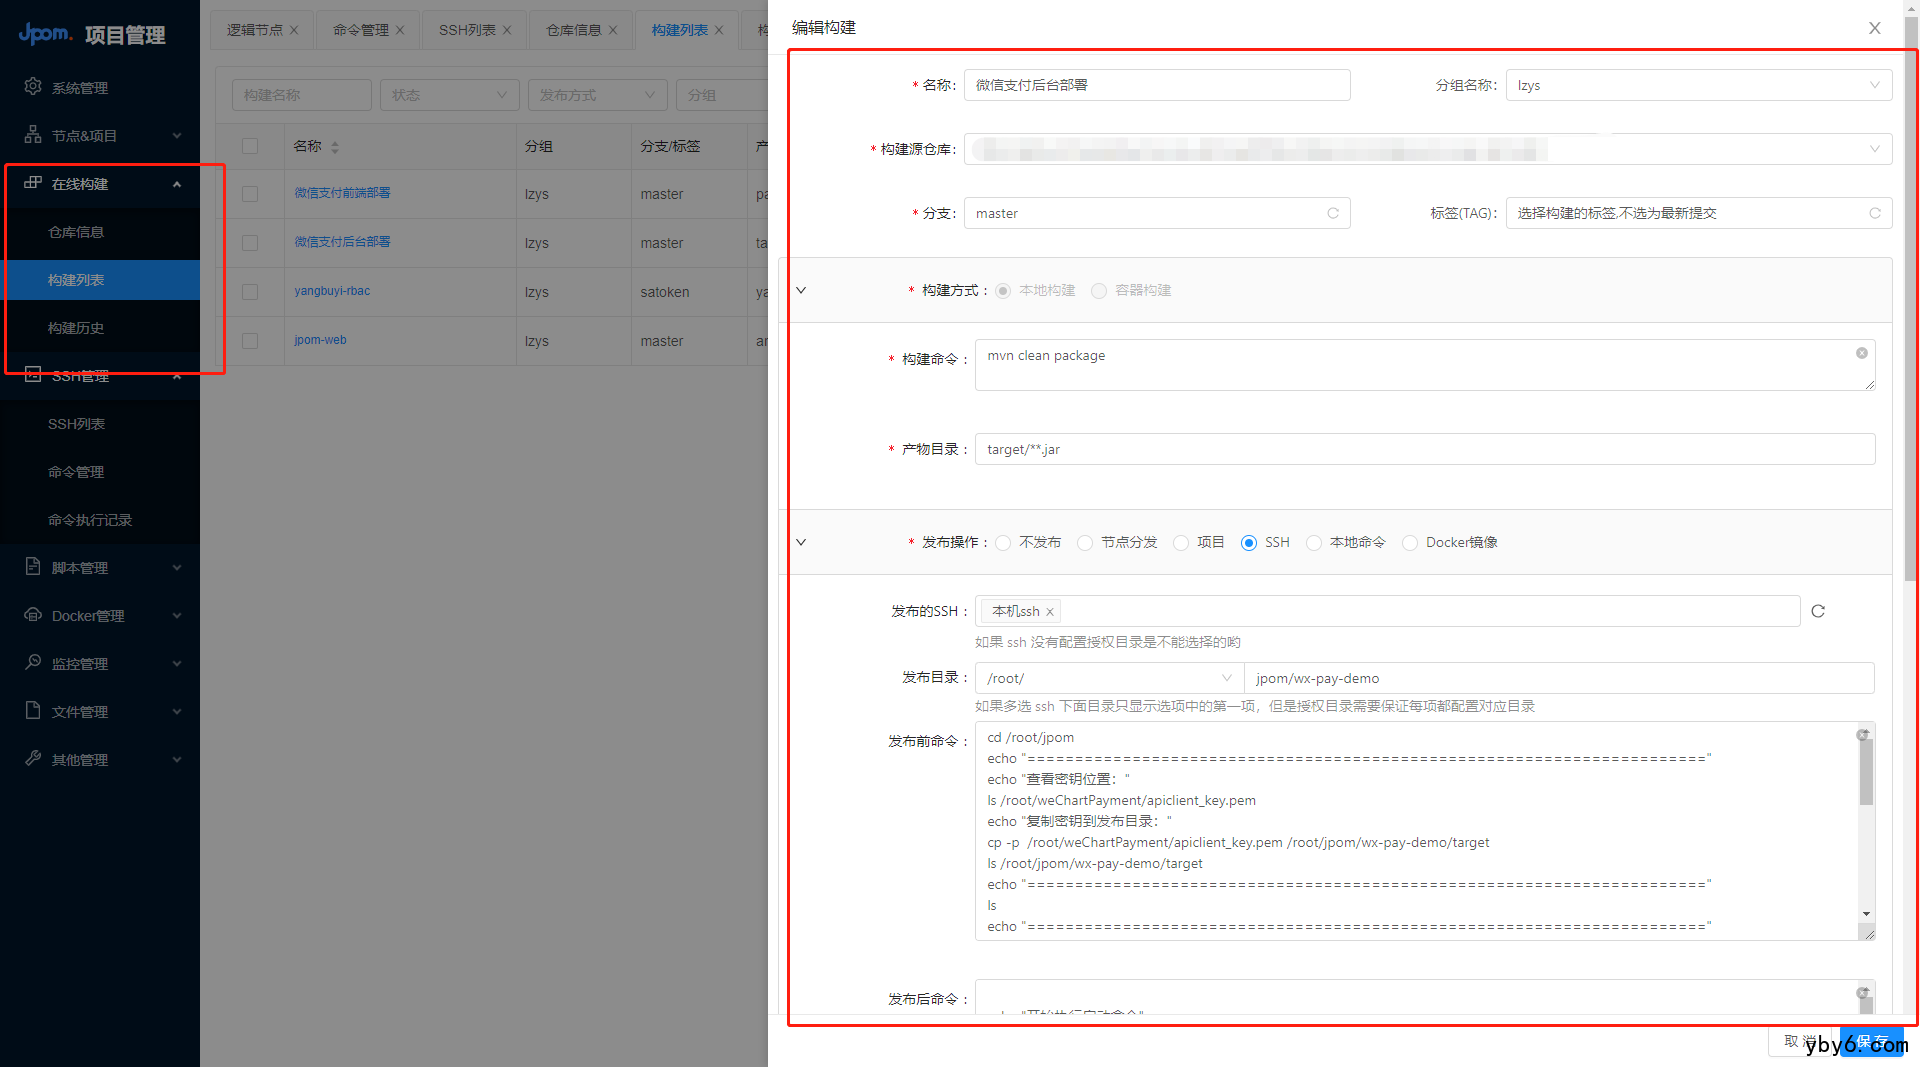This screenshot has width=1920, height=1067.
Task: Check the row checkbox for 微信支付前端部署
Action: point(250,194)
